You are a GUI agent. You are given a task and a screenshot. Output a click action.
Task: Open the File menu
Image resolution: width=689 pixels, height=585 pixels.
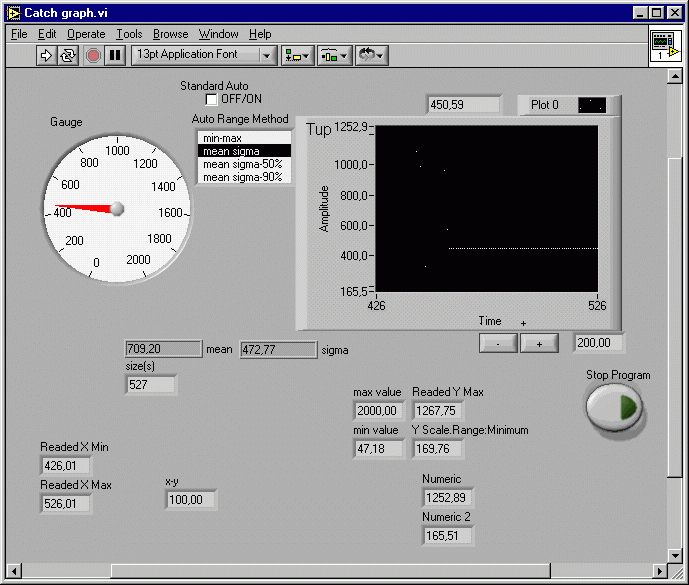pyautogui.click(x=19, y=34)
